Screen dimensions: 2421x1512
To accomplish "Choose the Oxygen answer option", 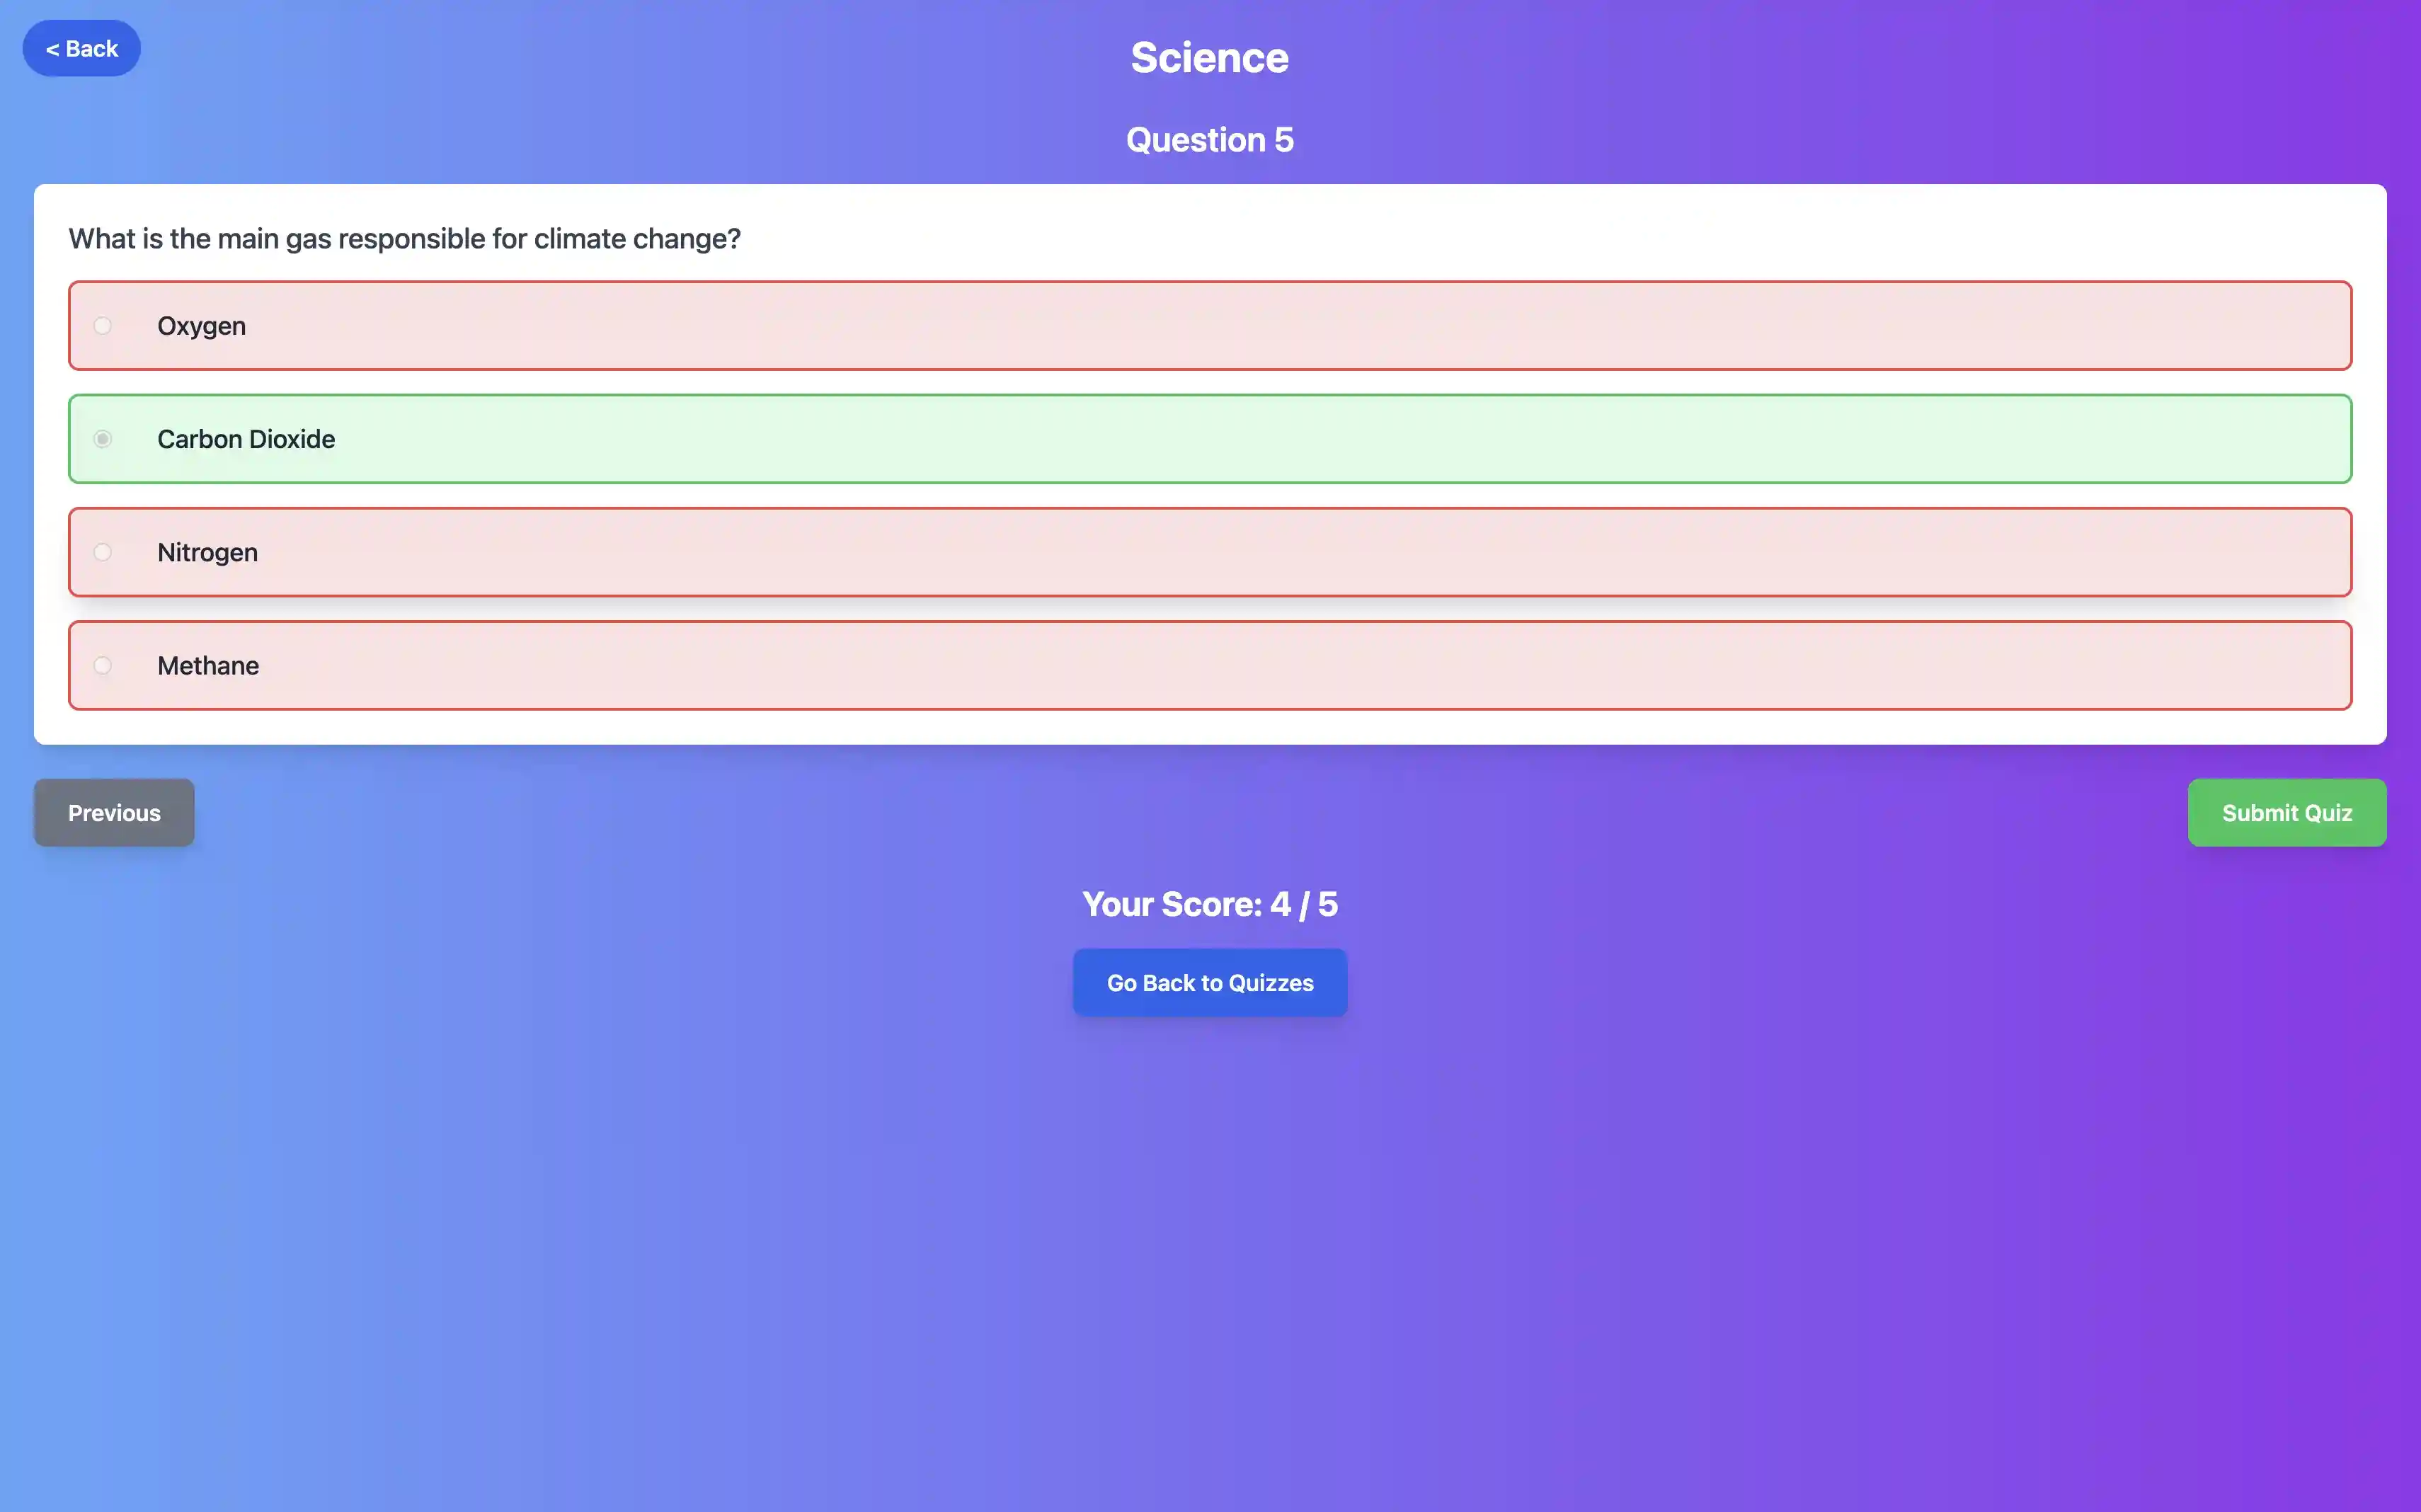I will pyautogui.click(x=1209, y=325).
